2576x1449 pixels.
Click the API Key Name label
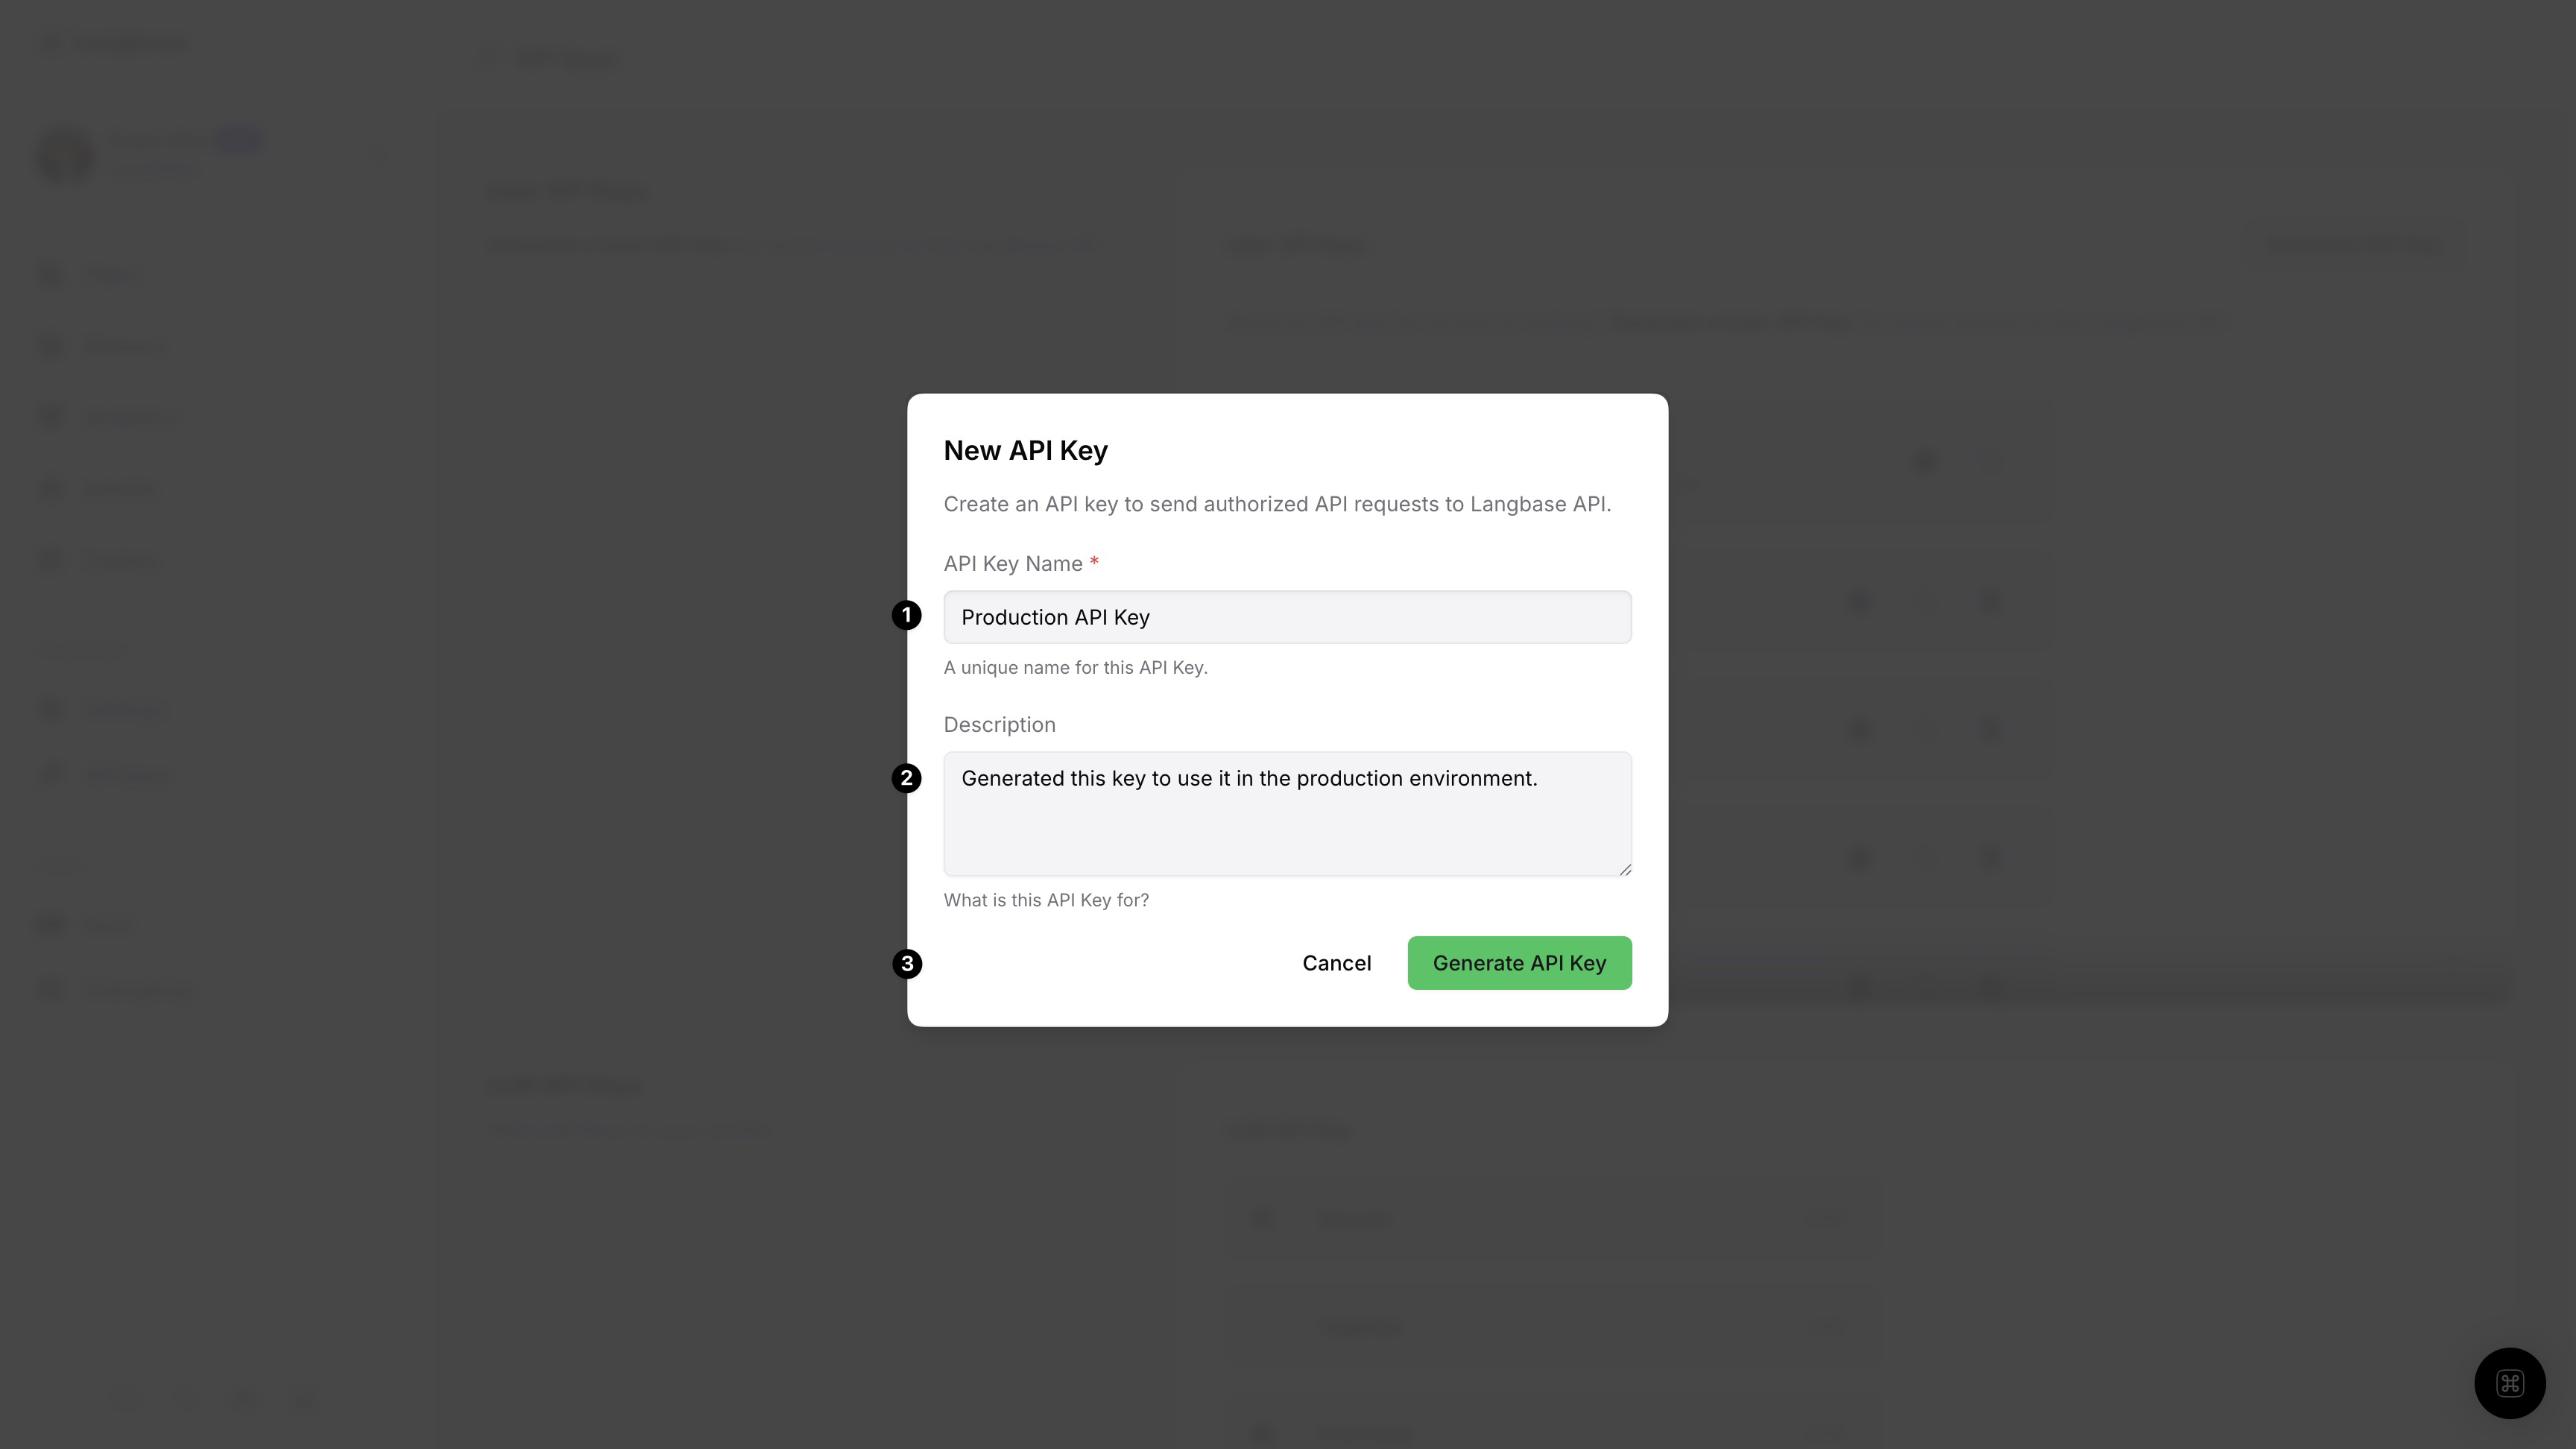pyautogui.click(x=1013, y=563)
